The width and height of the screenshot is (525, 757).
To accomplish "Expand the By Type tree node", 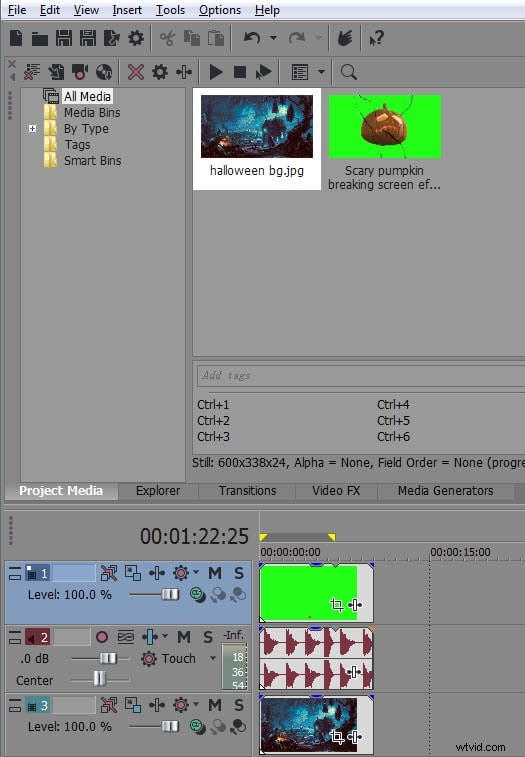I will 32,128.
